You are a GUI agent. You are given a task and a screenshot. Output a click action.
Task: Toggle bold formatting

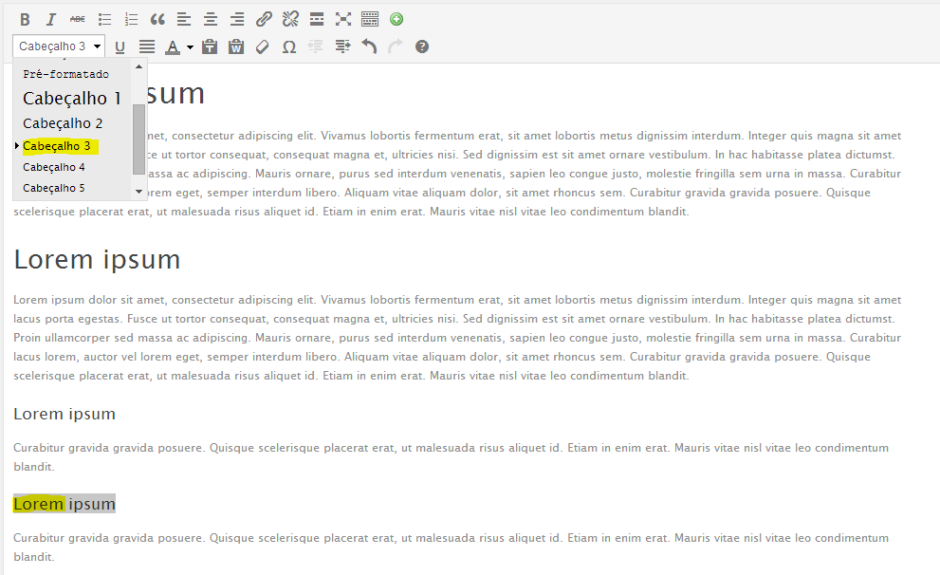point(25,19)
